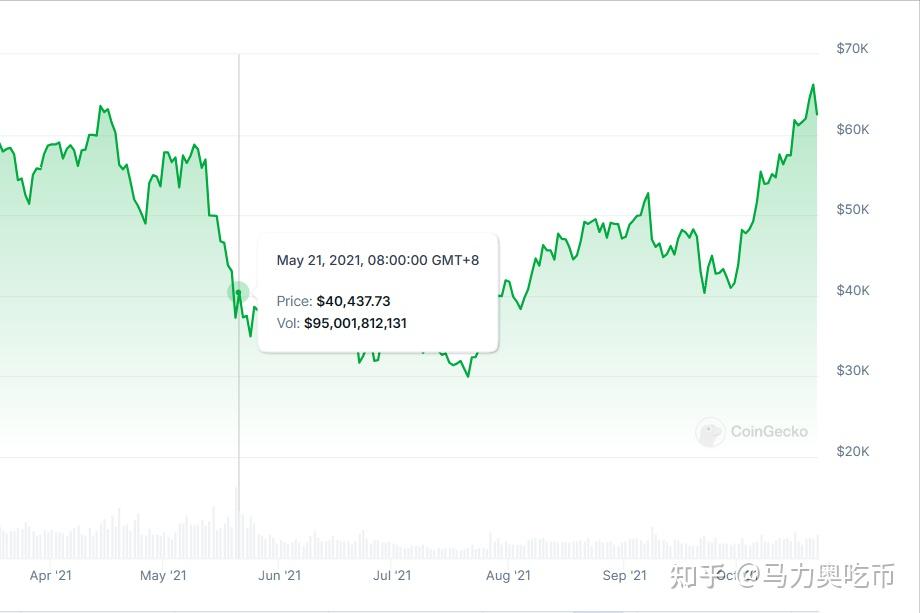Click the CoinGecko gecko logo icon
The height and width of the screenshot is (613, 920).
click(710, 432)
